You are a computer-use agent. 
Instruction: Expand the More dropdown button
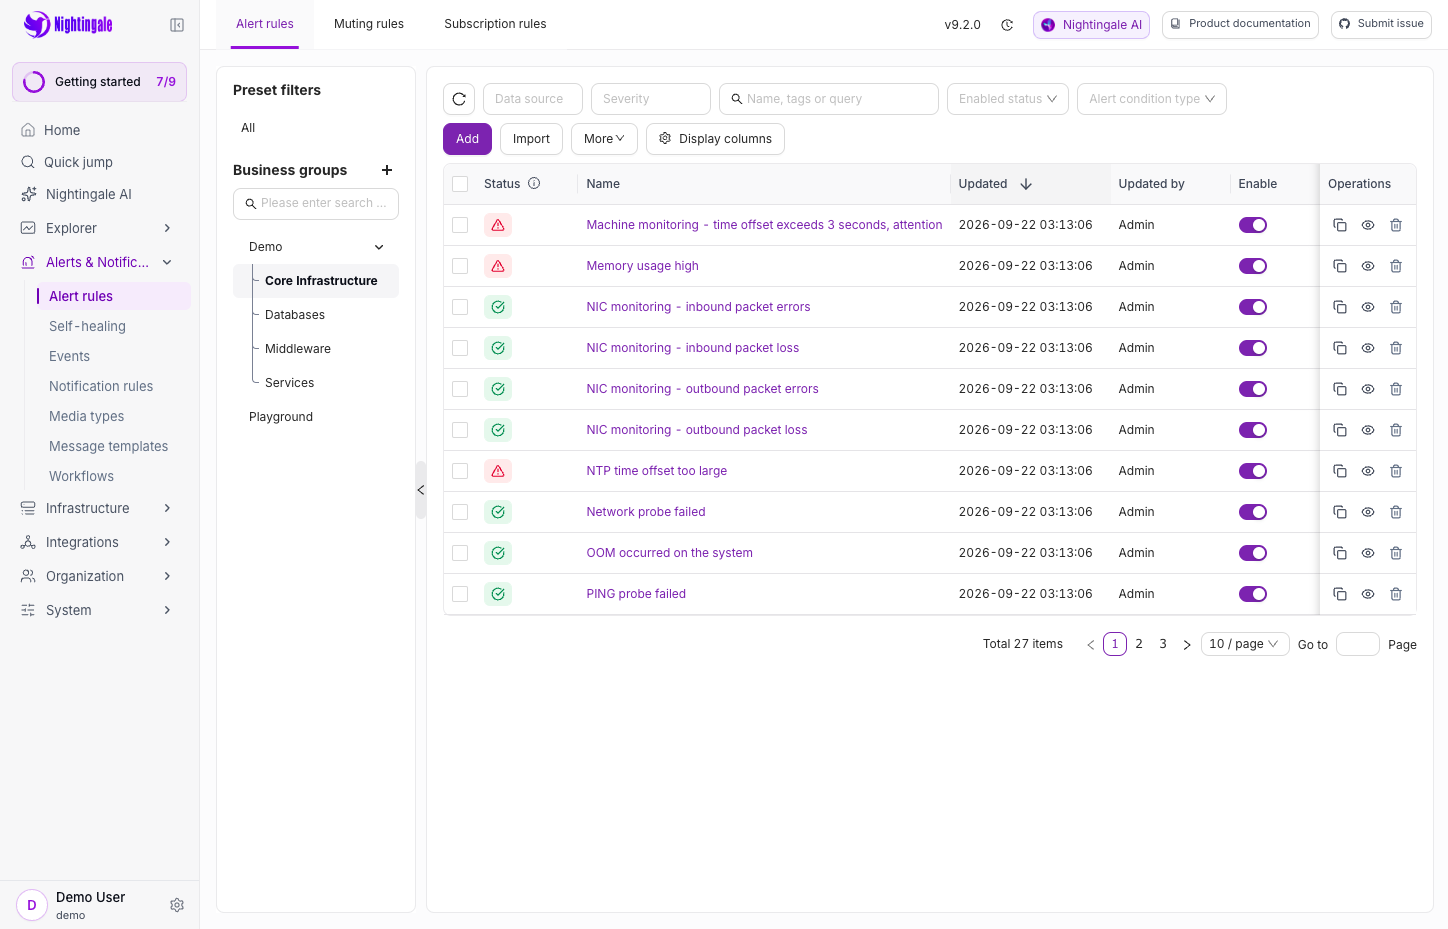point(604,139)
